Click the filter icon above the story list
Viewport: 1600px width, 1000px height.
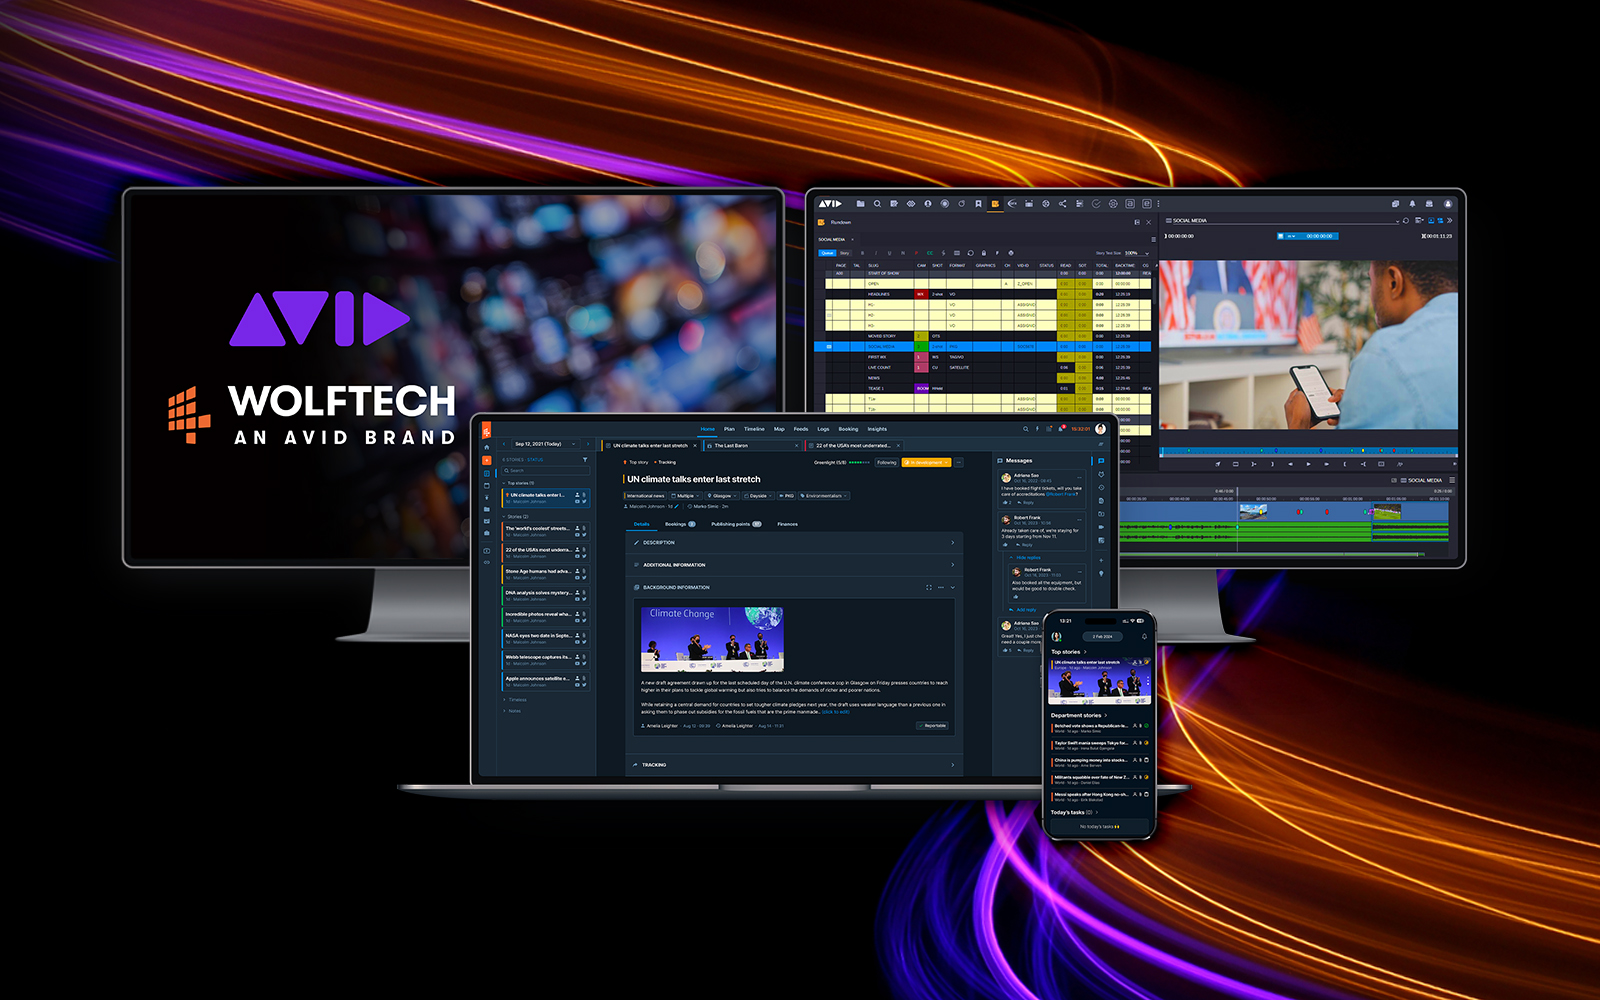[585, 459]
